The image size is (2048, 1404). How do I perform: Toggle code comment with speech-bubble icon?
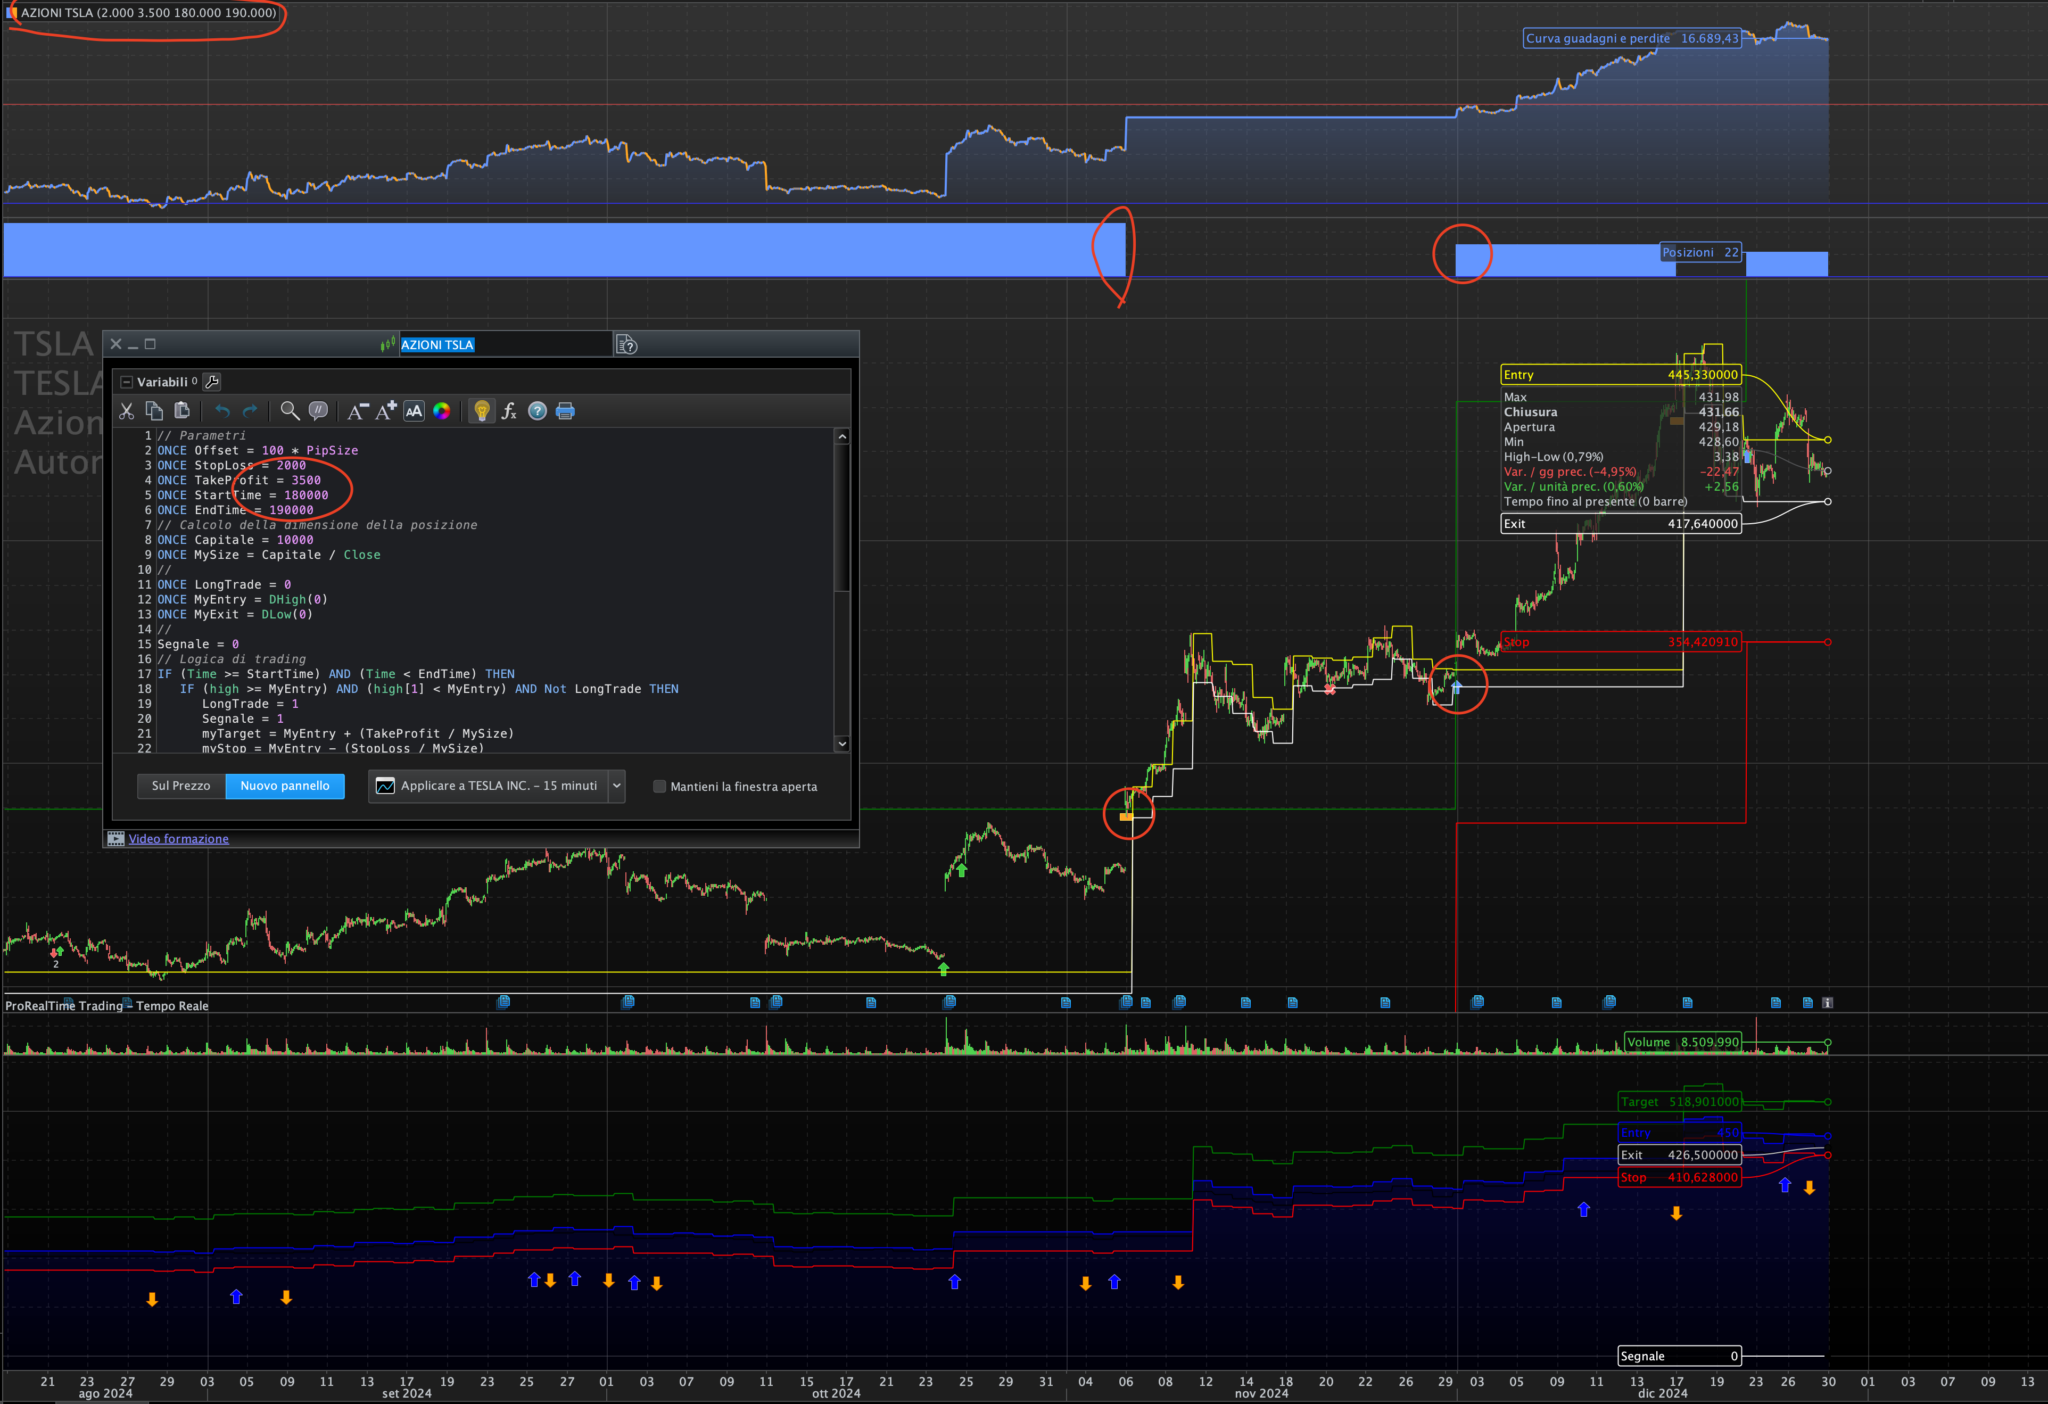click(x=318, y=411)
